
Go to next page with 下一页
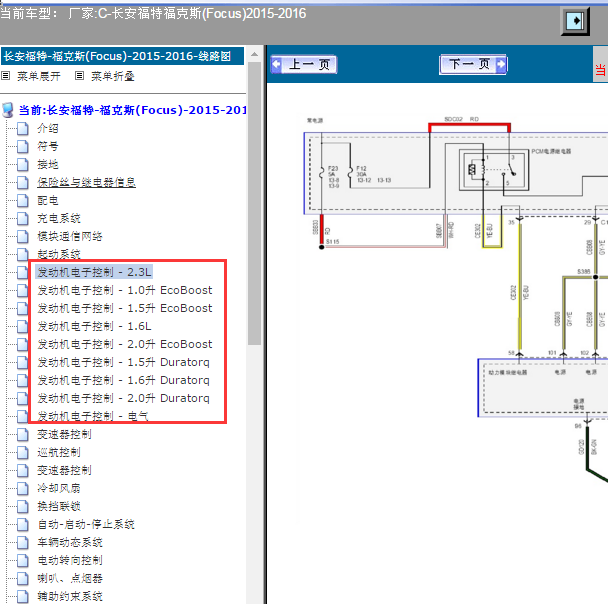473,64
